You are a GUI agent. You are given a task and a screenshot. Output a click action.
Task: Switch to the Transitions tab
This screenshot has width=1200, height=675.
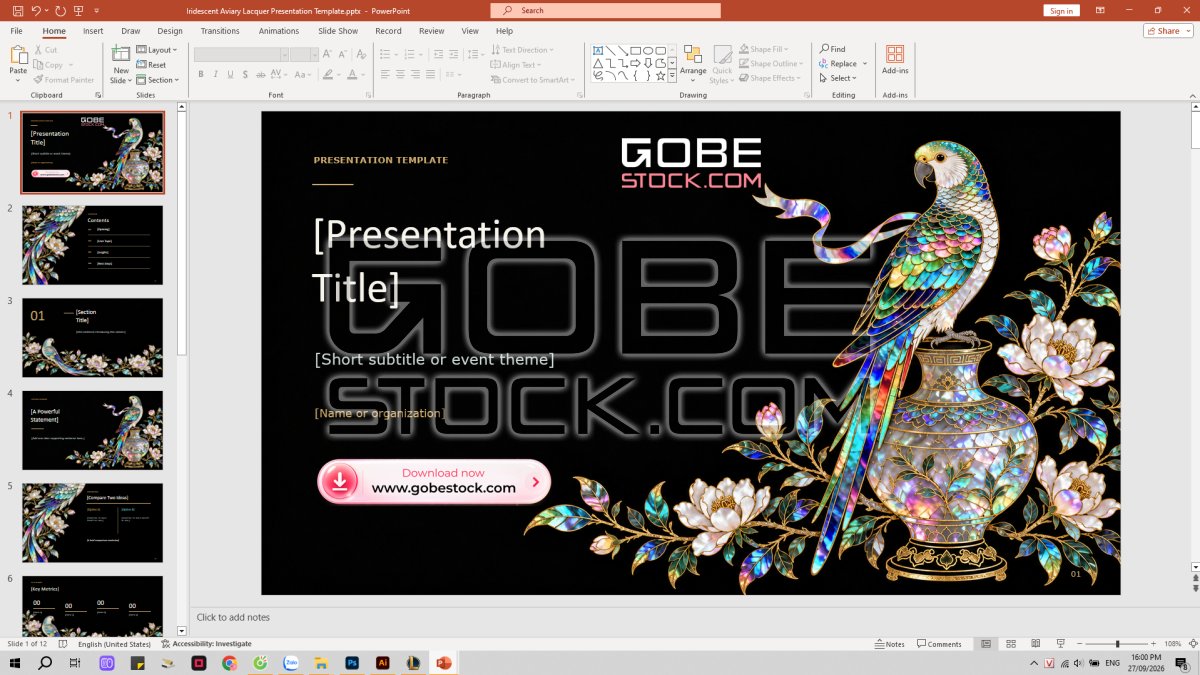[220, 31]
